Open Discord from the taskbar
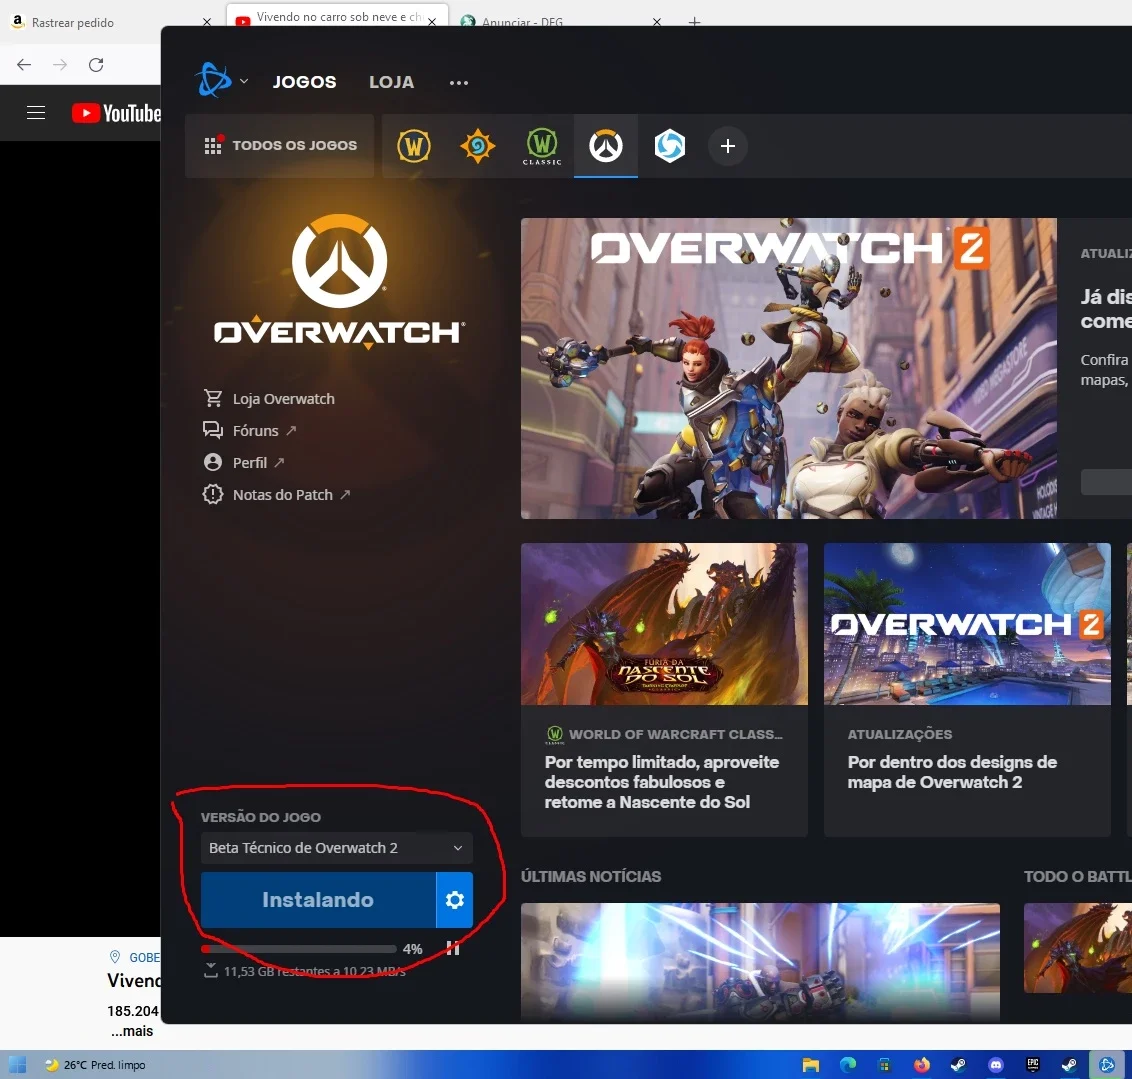 pyautogui.click(x=996, y=1065)
